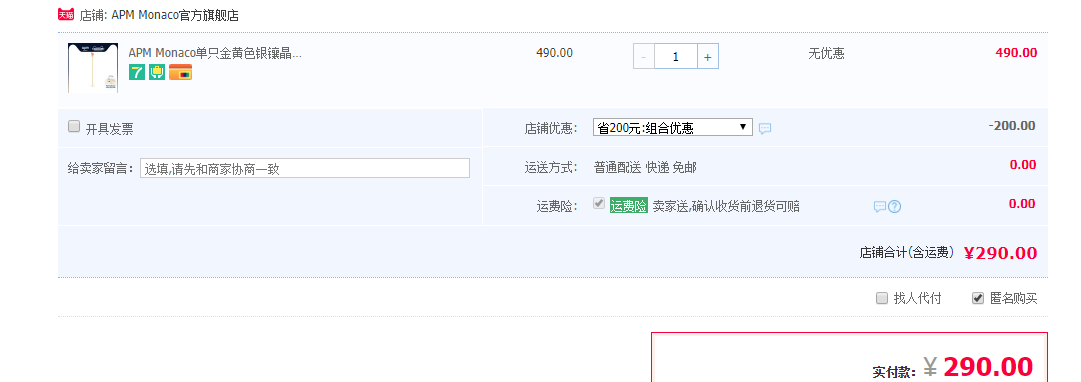Image resolution: width=1081 pixels, height=382 pixels.
Task: Click the red Tmall logo beside the store name
Action: (x=65, y=14)
